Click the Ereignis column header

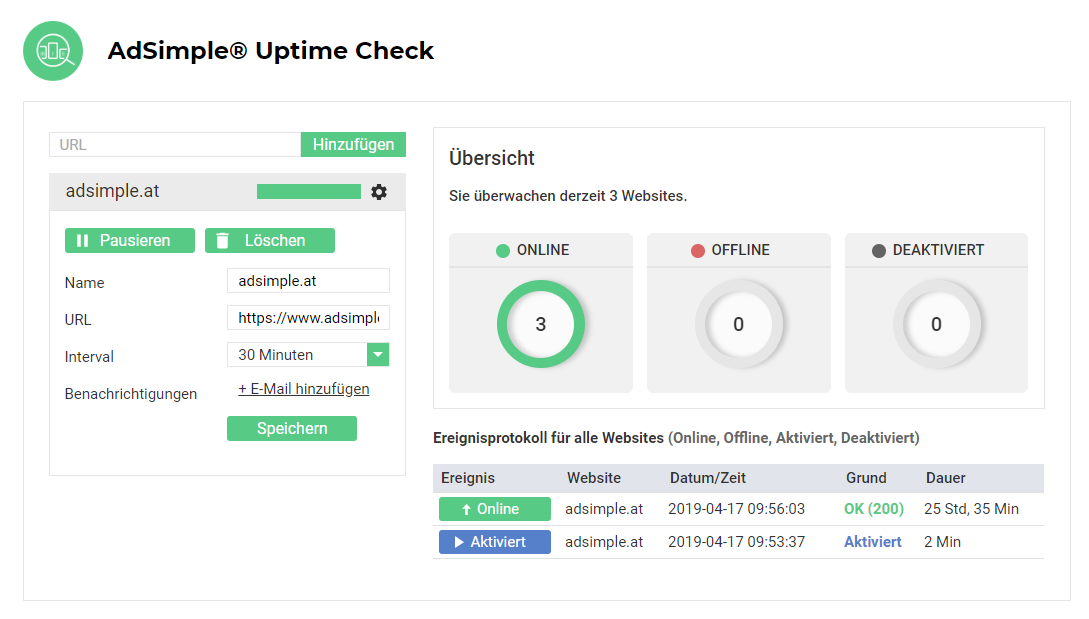pyautogui.click(x=468, y=478)
